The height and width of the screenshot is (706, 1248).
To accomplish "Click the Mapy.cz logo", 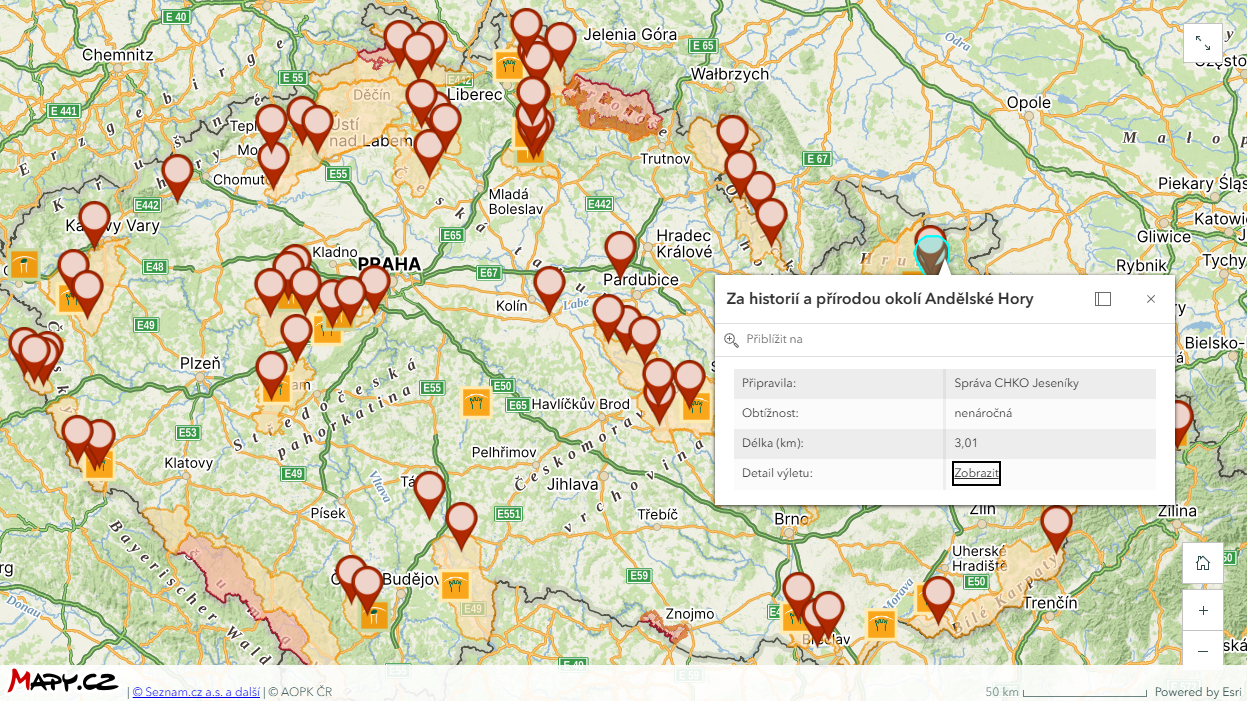I will [x=64, y=682].
